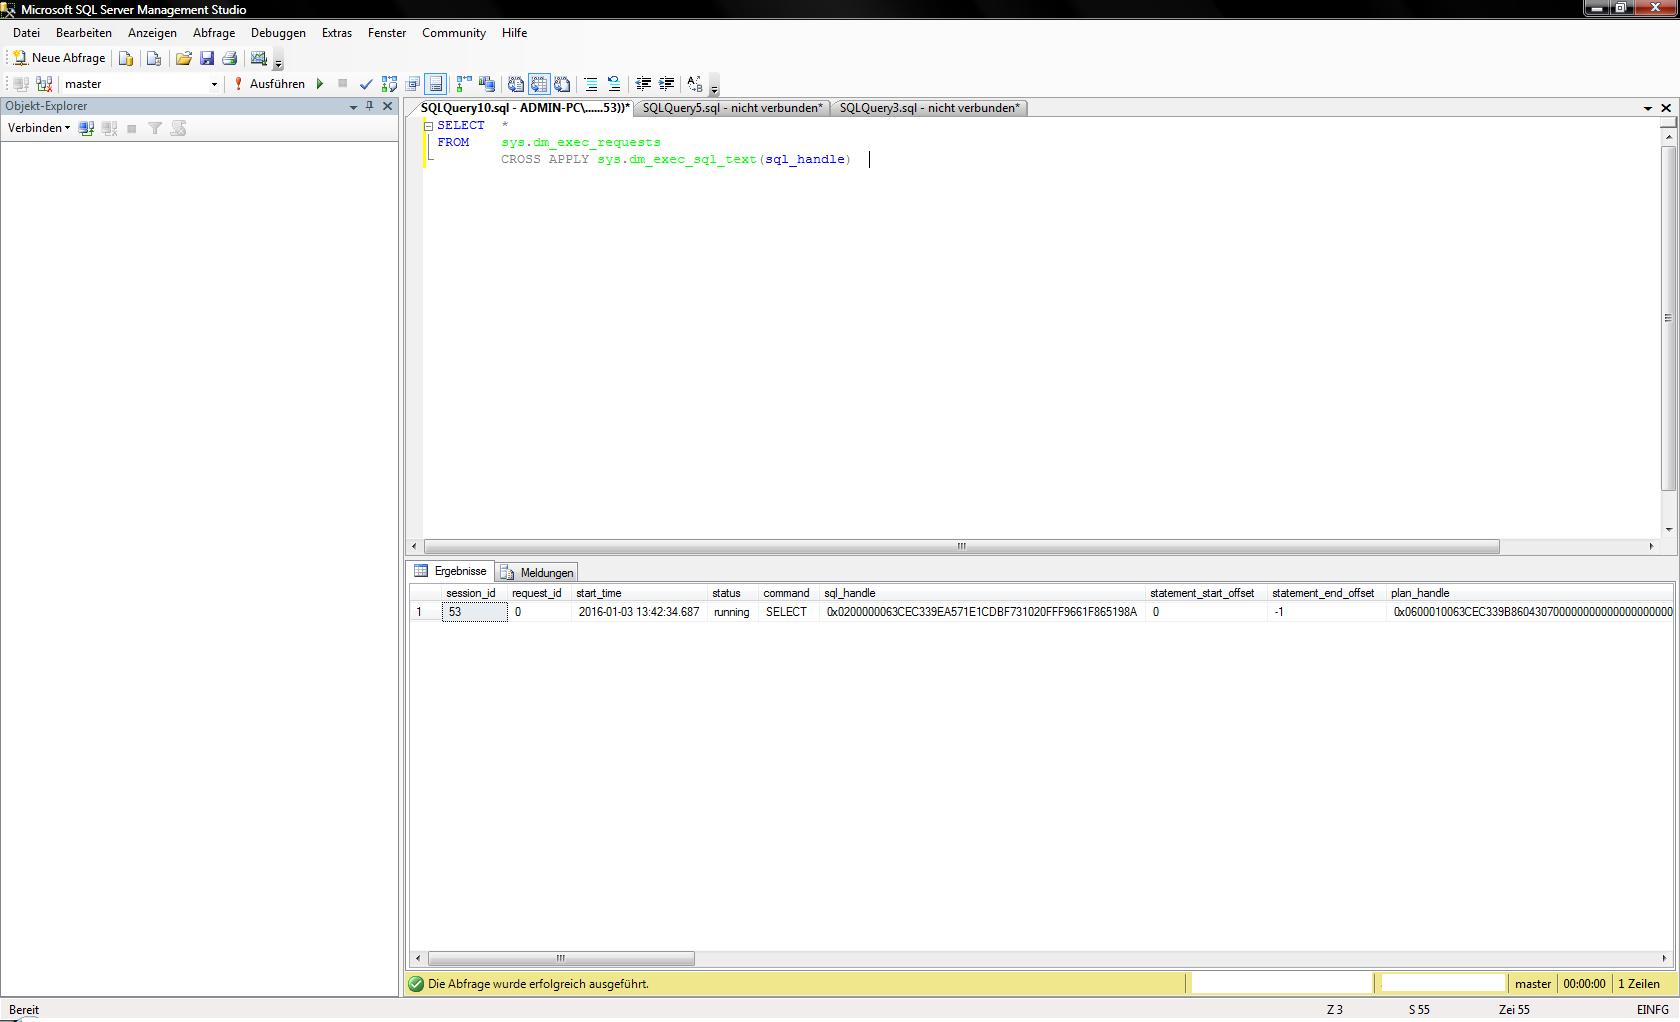The image size is (1680, 1022).
Task: Switch to the SQLQuery3.sql tab
Action: point(929,108)
